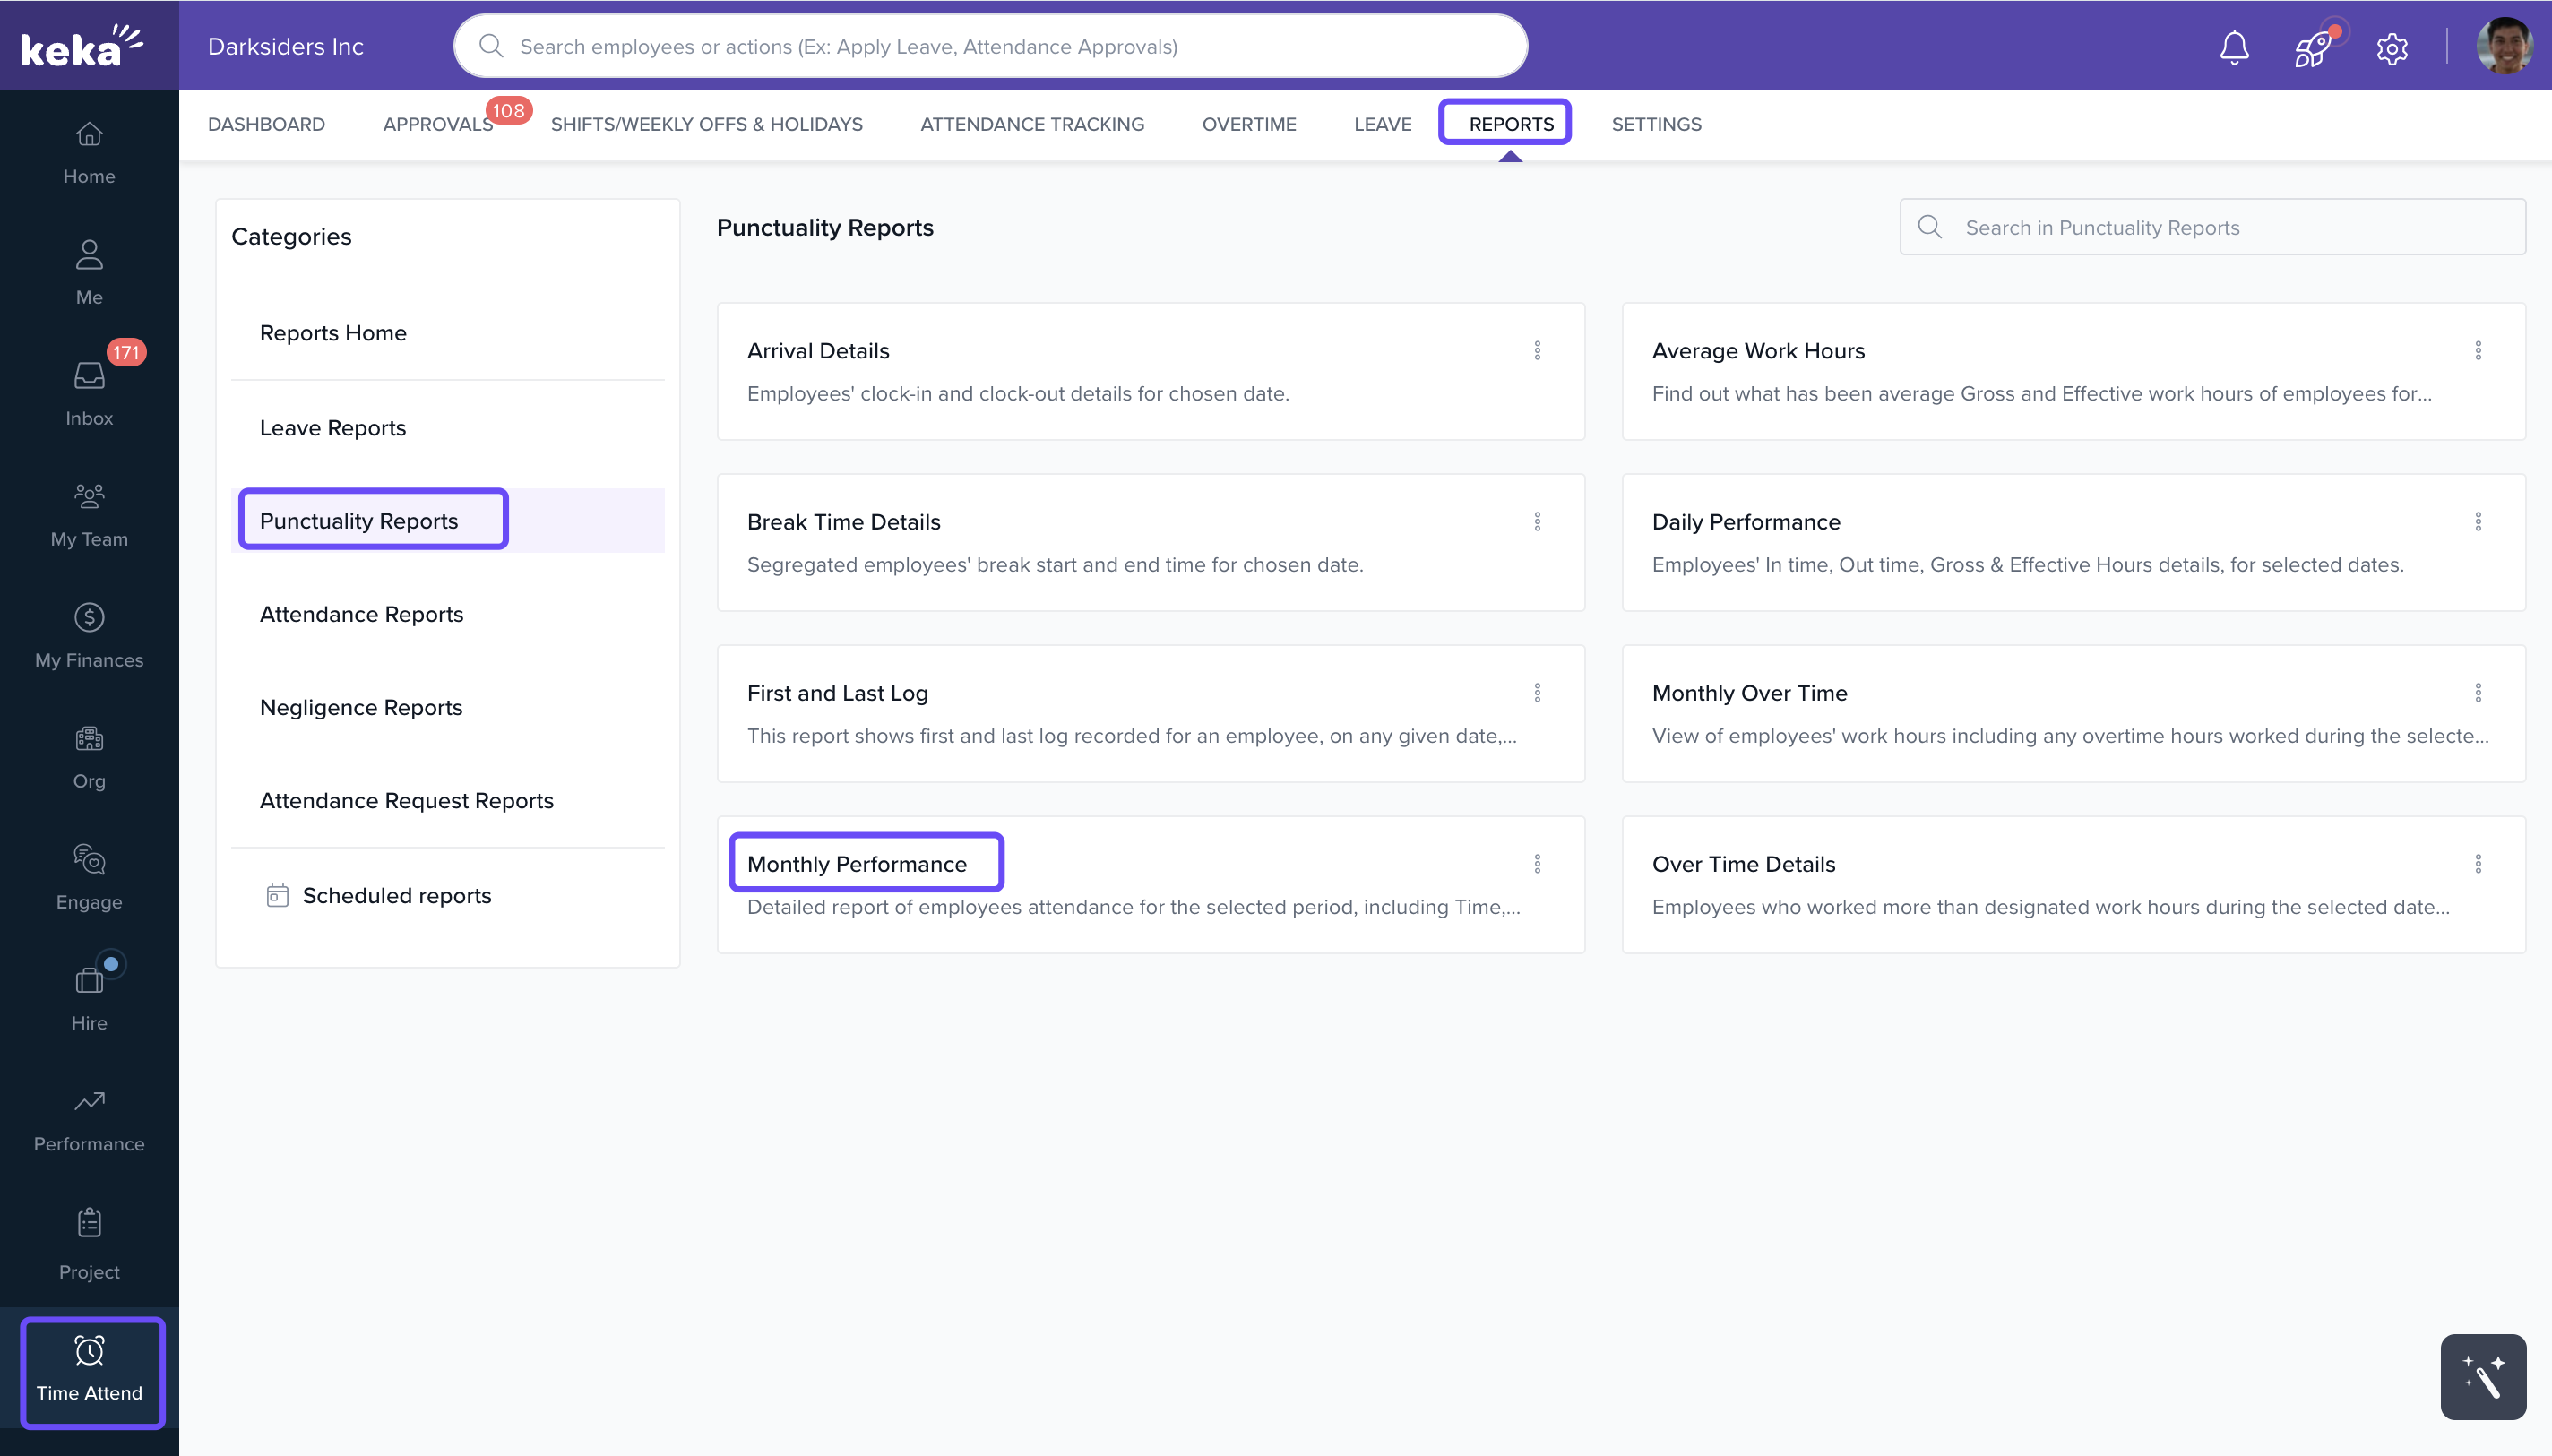Switch to the Attendance Tracking tab
The image size is (2552, 1456).
[x=1032, y=124]
